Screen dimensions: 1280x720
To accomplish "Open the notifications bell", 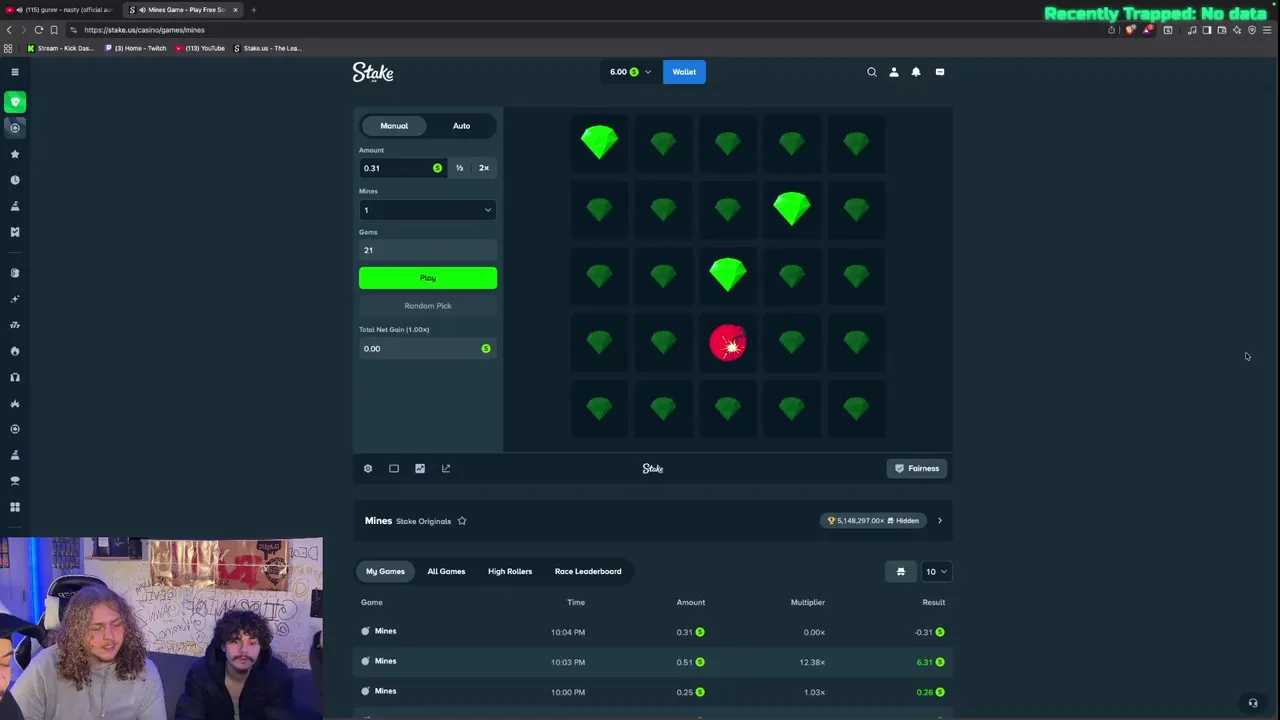I will [916, 72].
